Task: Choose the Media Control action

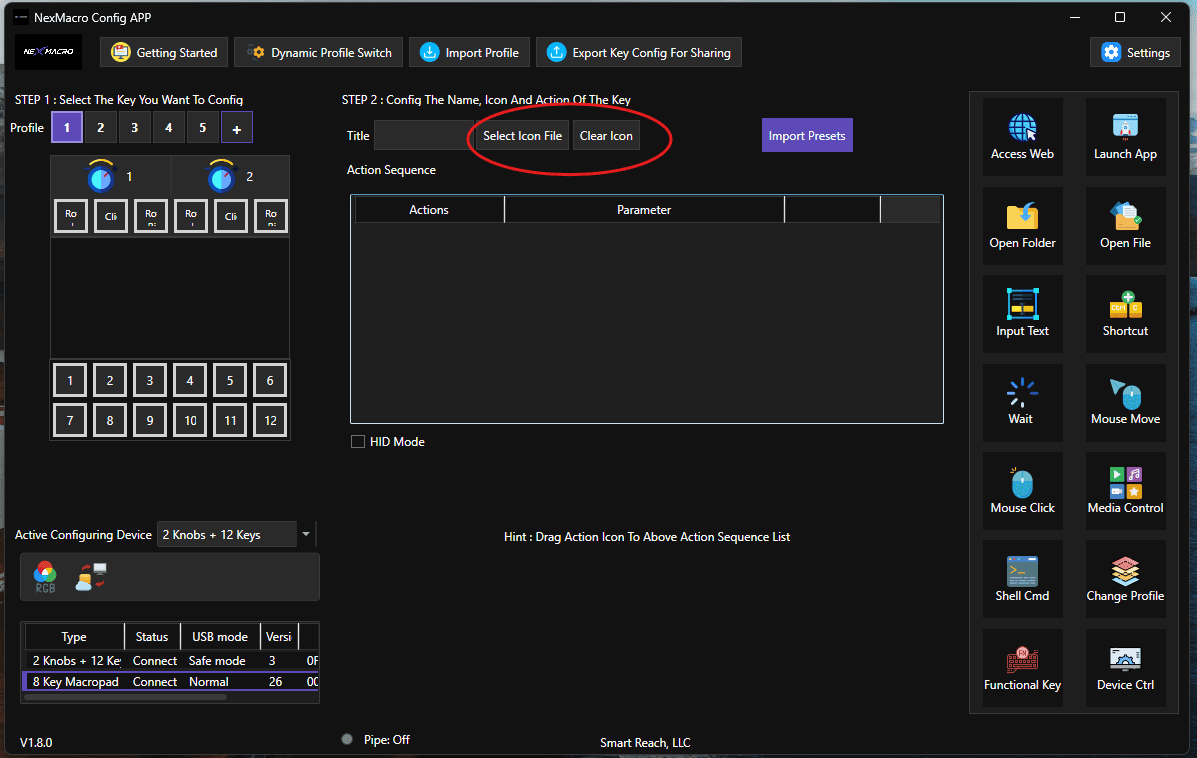Action: click(x=1125, y=491)
